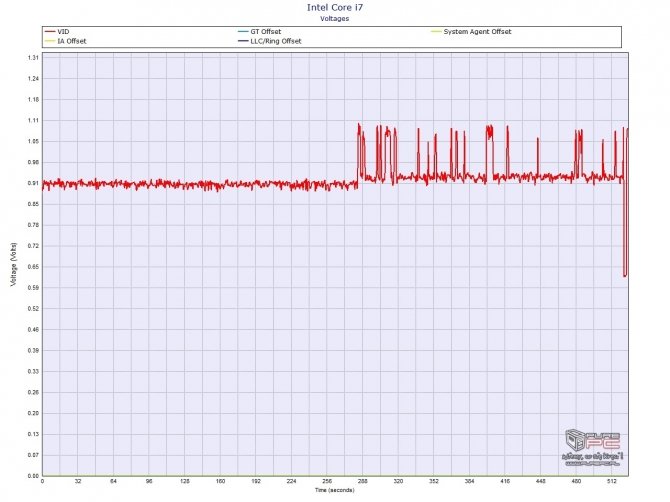
Task: Click the 0.33 value on voltage axis
Action: pyautogui.click(x=33, y=372)
